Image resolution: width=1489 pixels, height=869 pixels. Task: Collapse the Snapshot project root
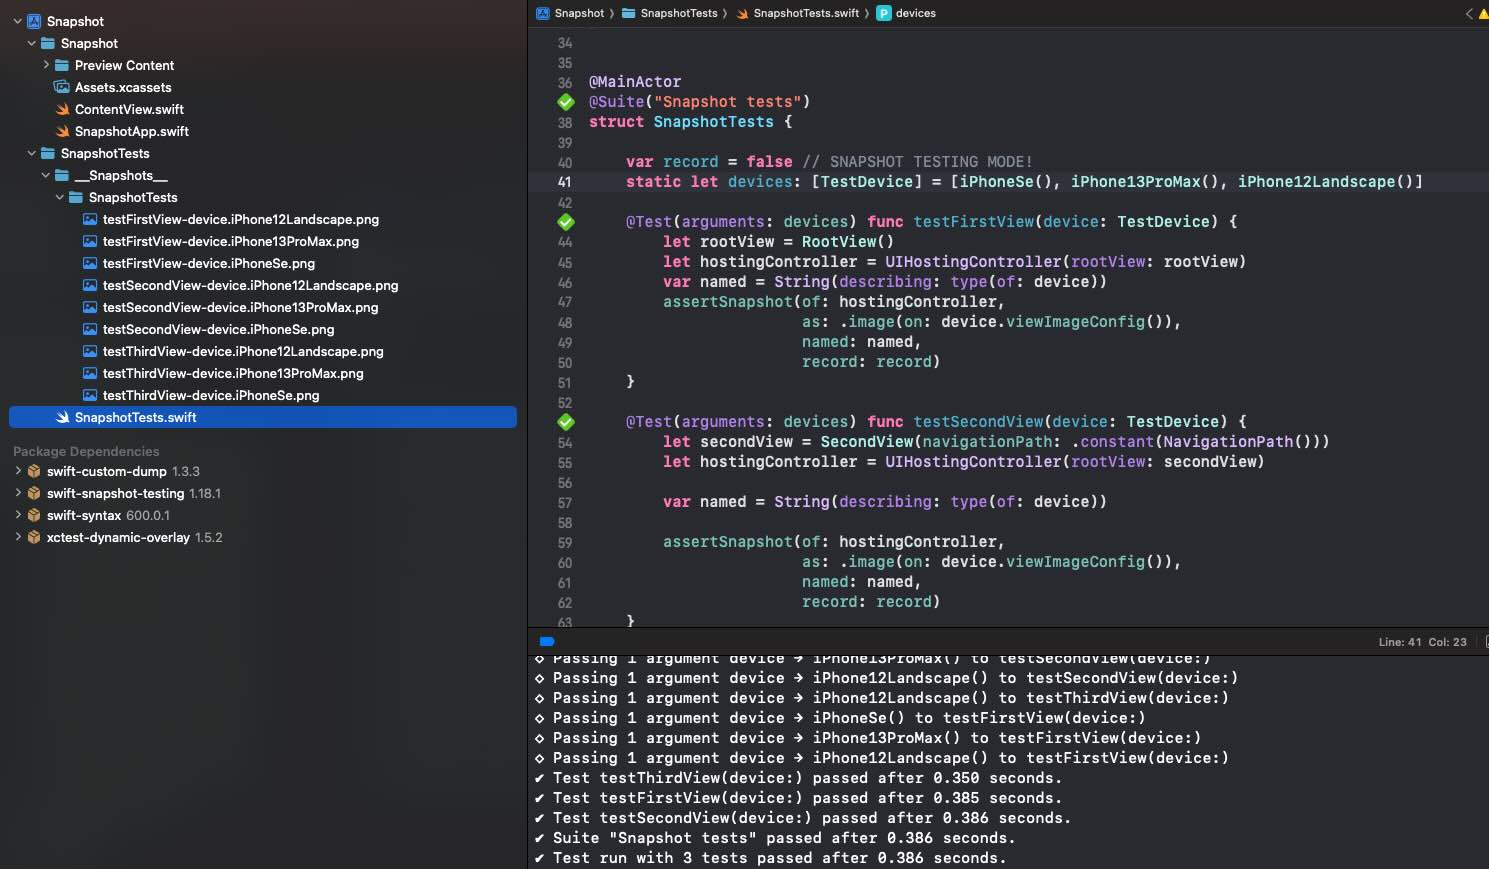18,21
